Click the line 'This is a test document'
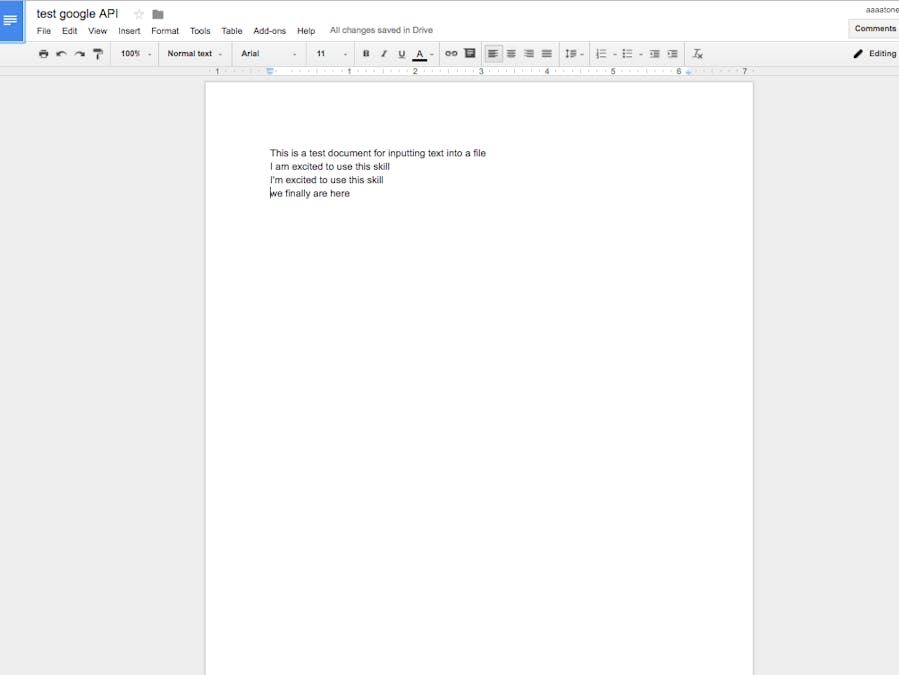 [x=378, y=153]
